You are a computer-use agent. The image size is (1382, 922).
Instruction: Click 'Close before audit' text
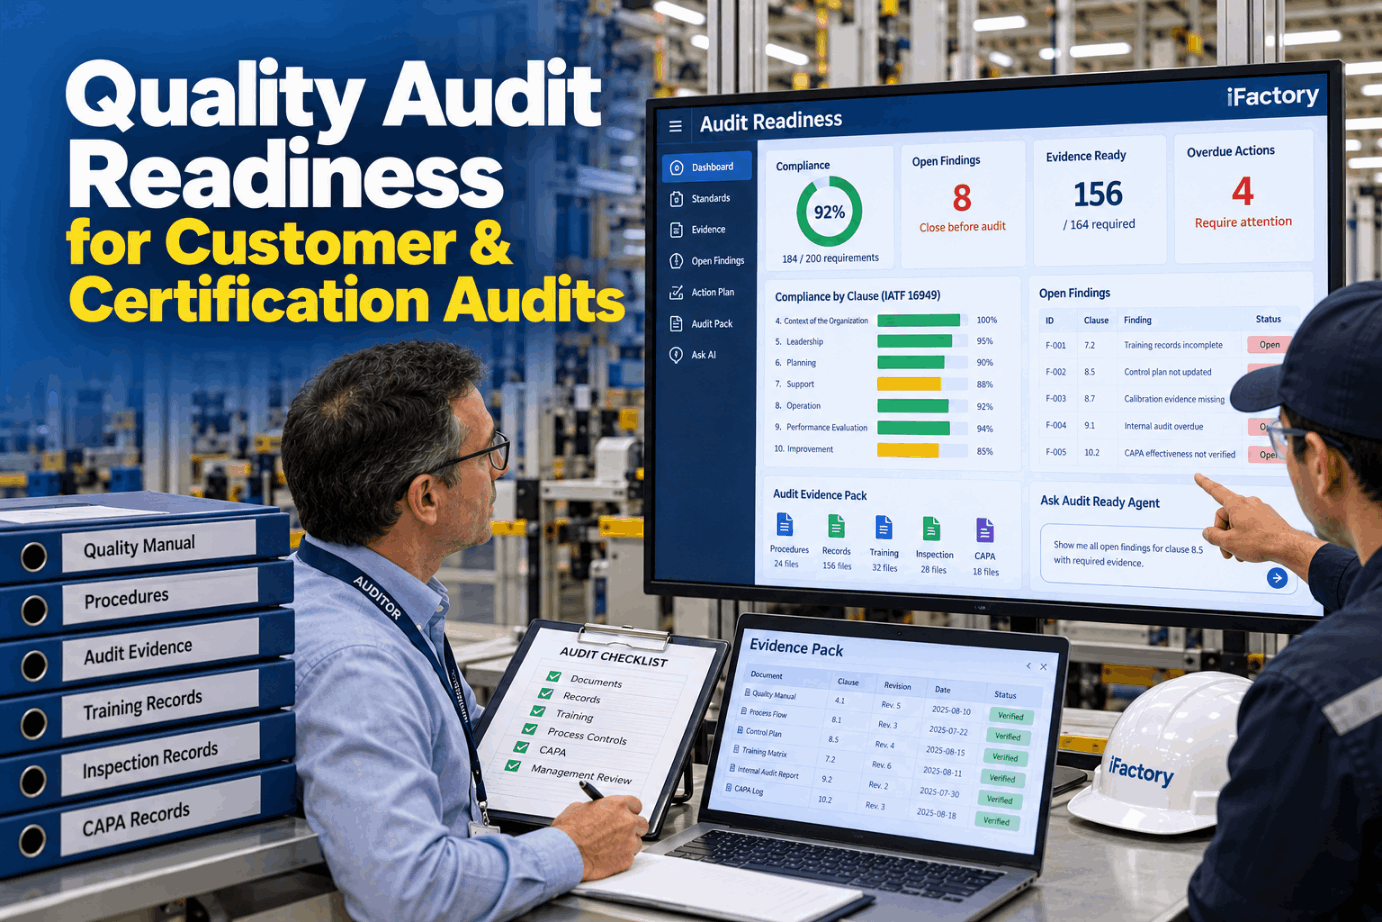point(962,227)
